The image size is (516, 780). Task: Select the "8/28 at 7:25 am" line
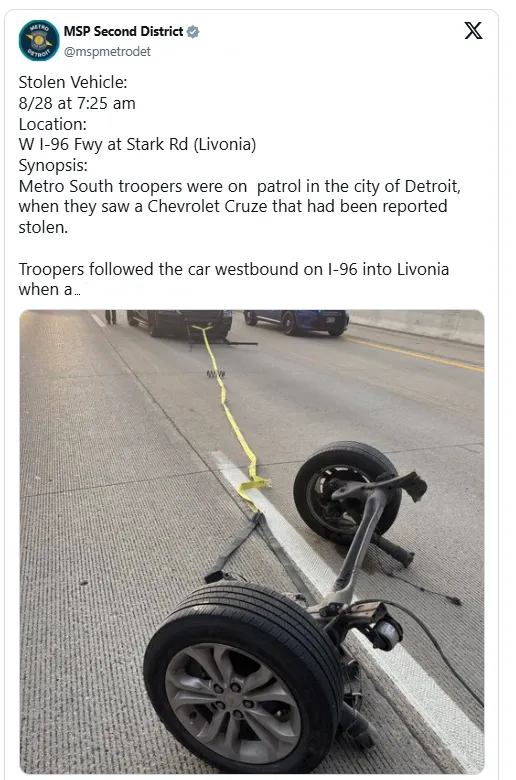pyautogui.click(x=77, y=103)
